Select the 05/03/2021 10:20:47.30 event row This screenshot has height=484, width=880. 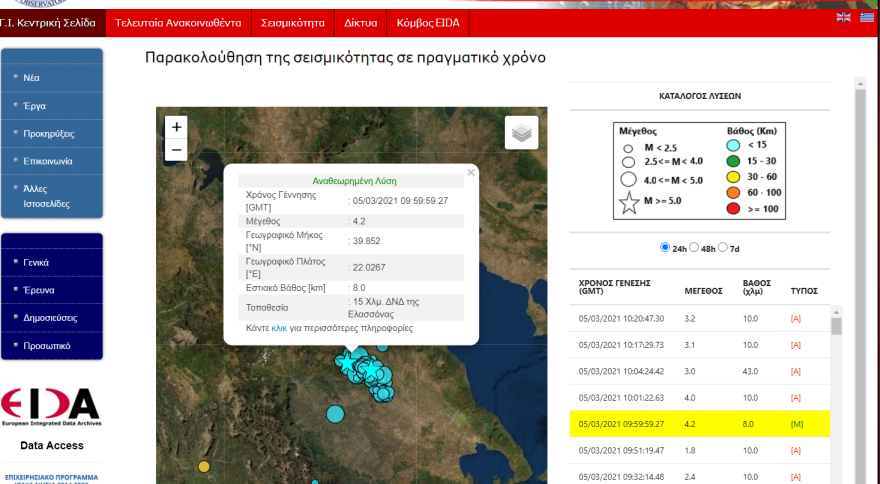699,318
